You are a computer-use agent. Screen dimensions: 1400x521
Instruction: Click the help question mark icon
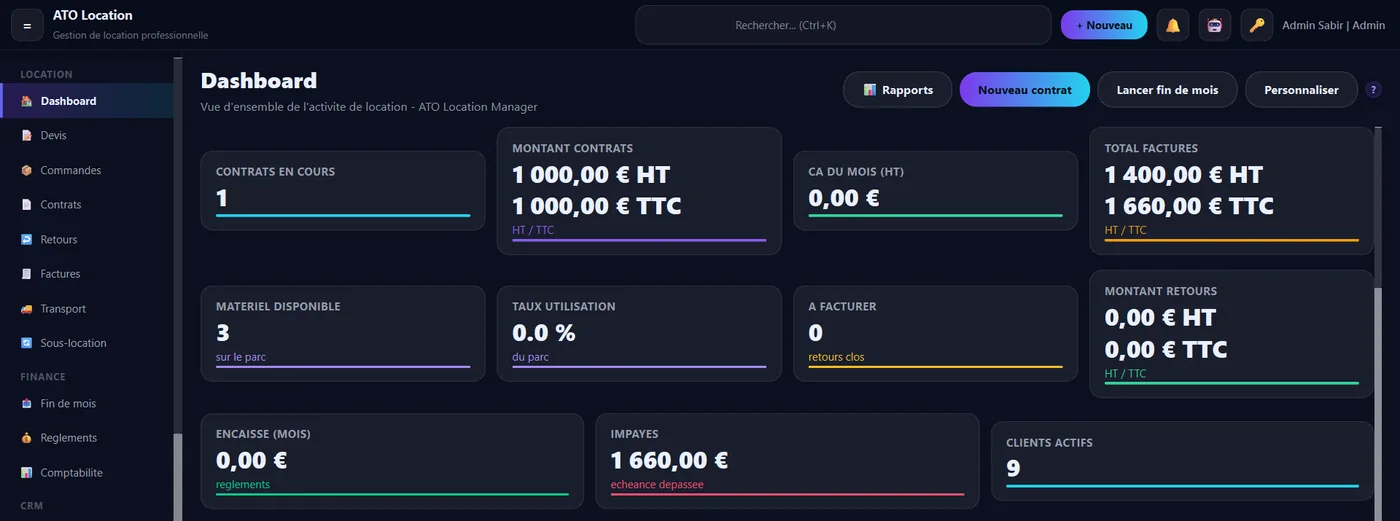1374,90
